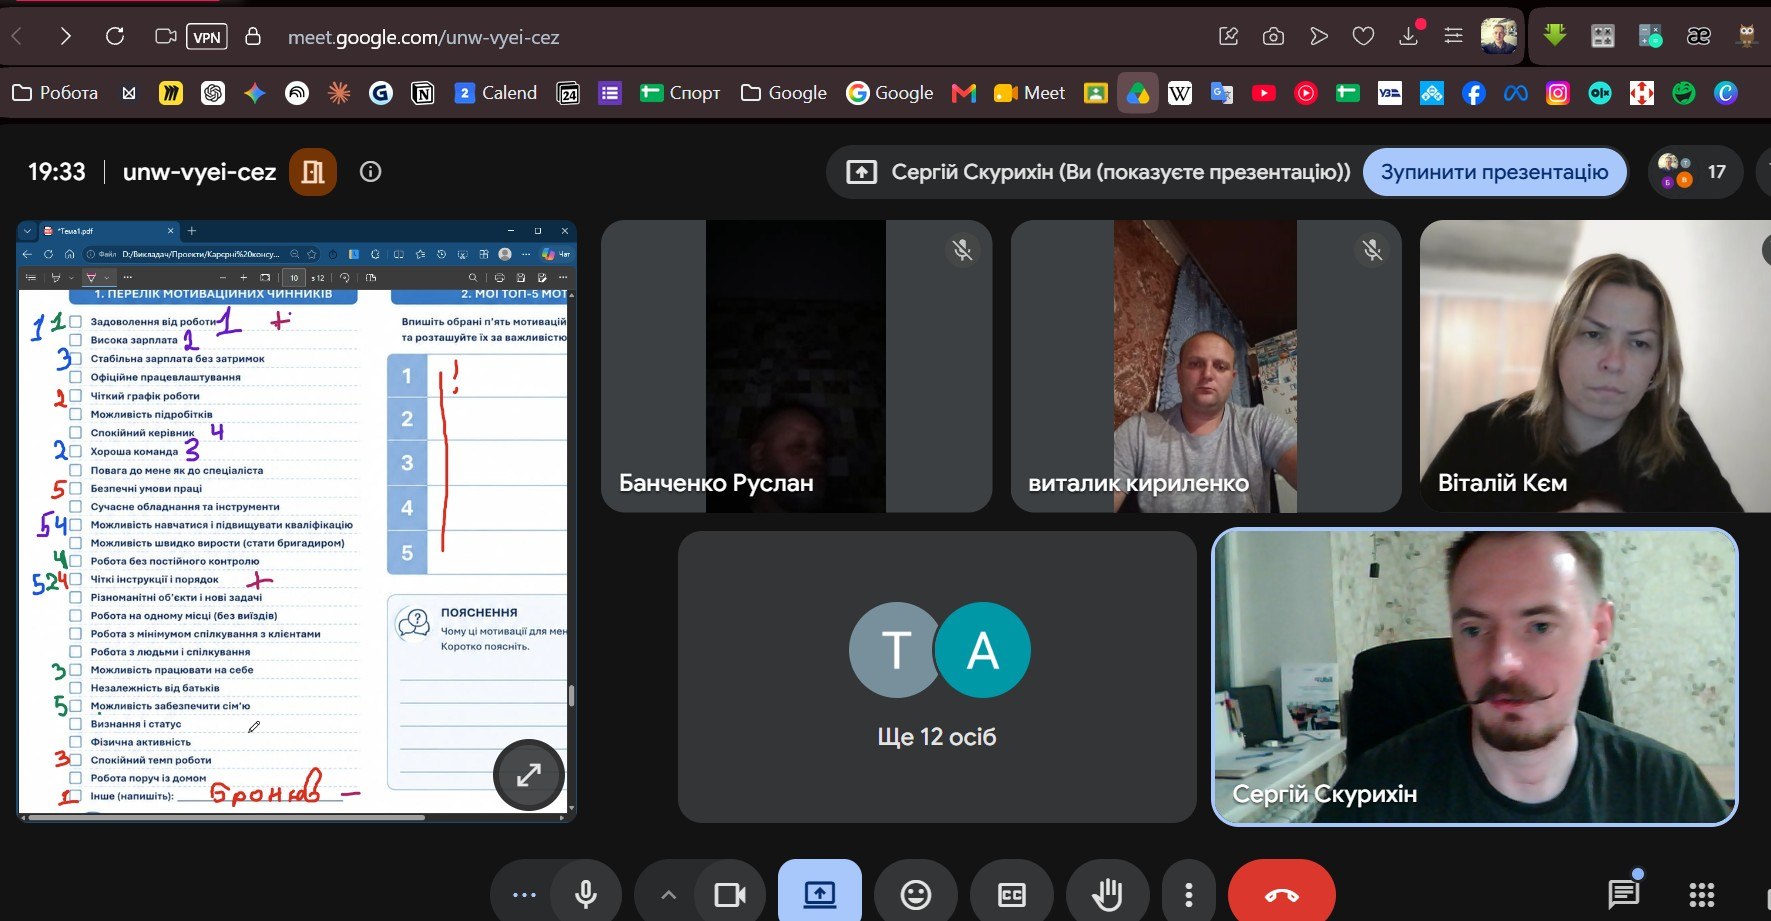Open the audio options three-dots pill

click(524, 893)
